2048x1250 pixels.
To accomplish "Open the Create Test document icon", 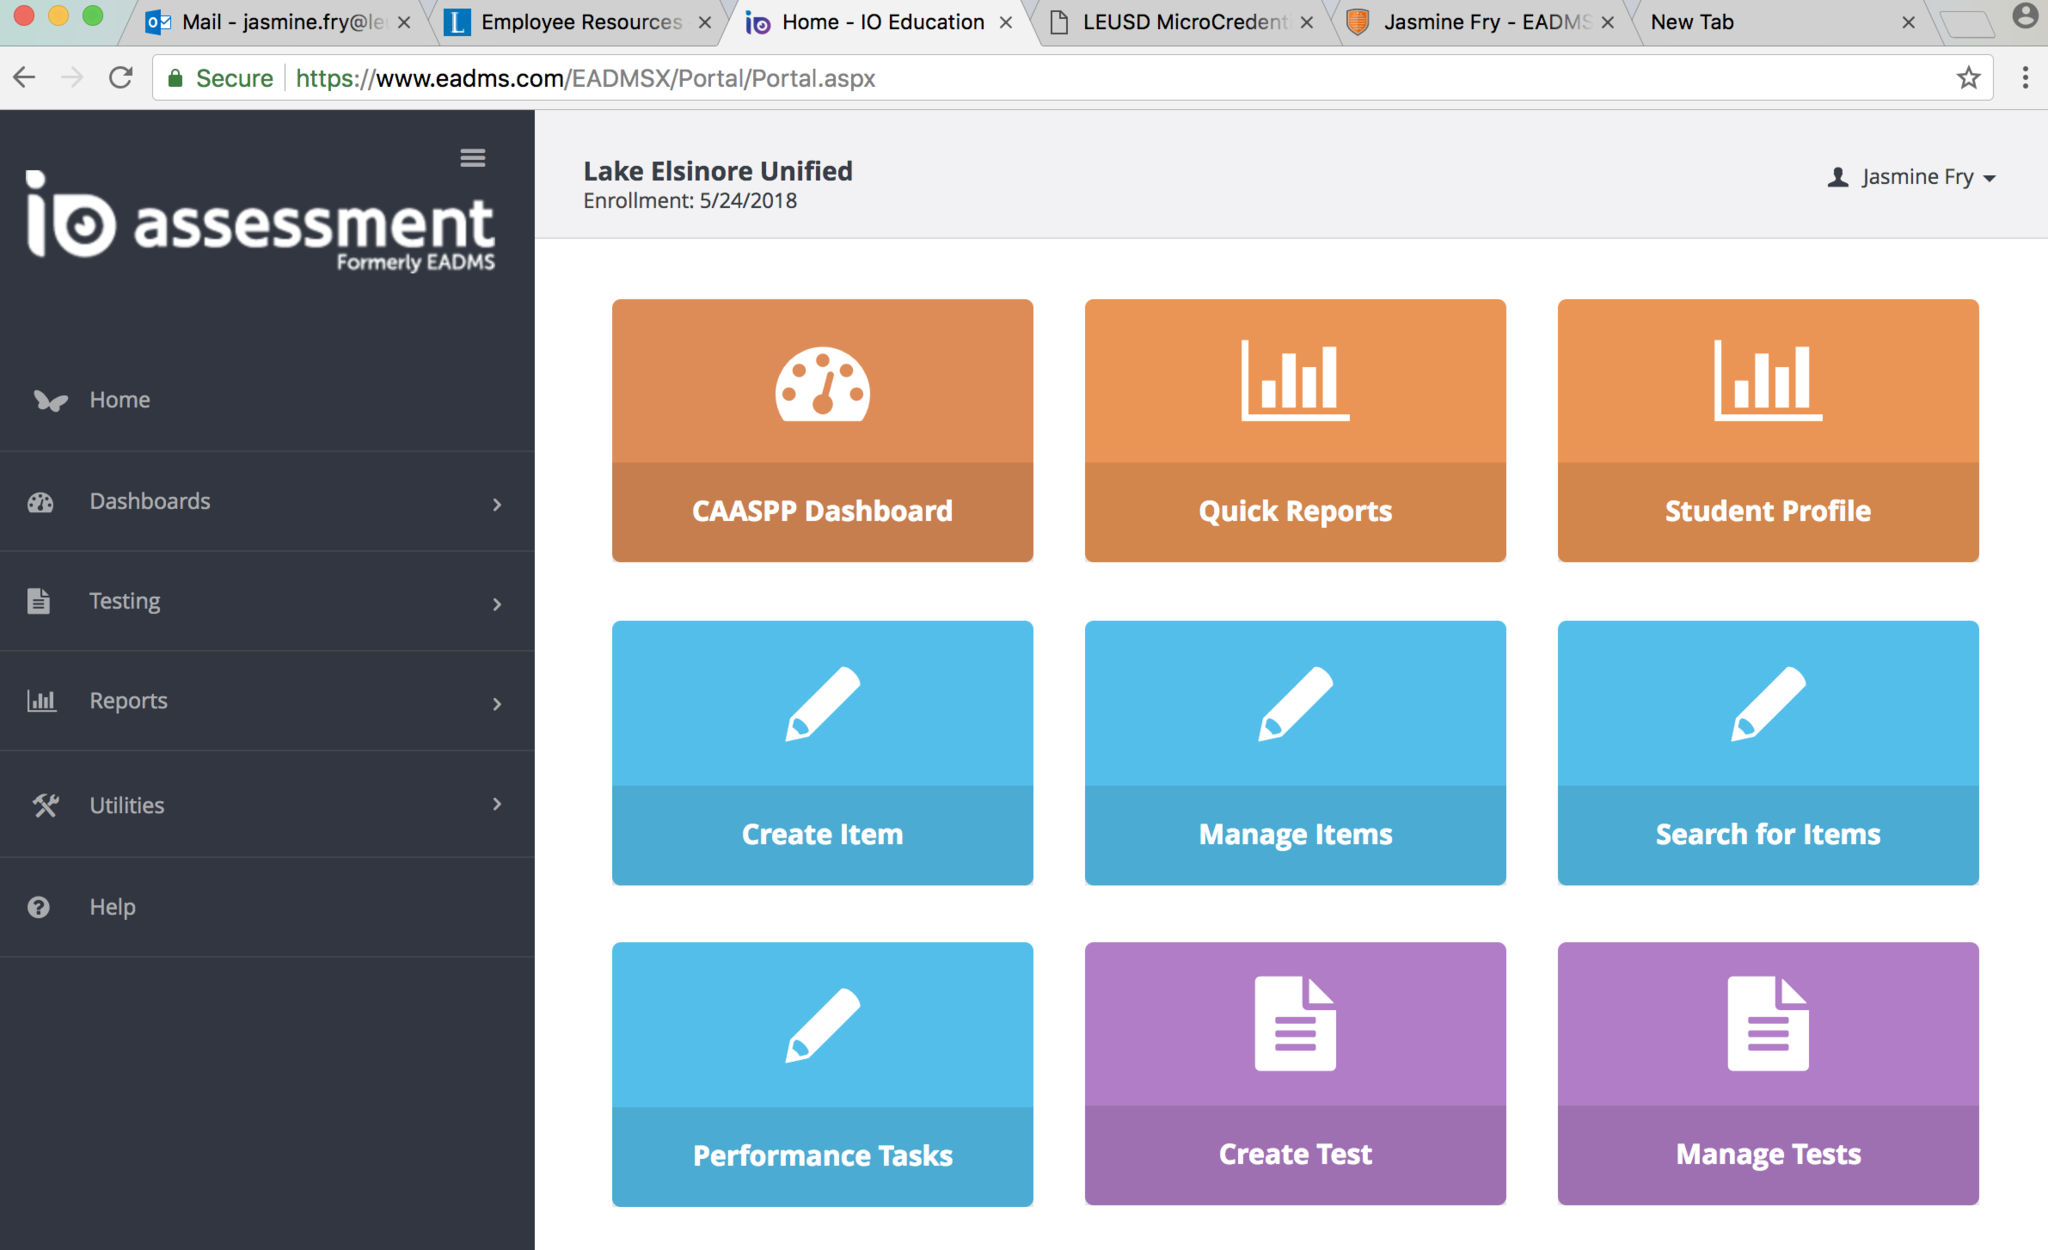I will [x=1295, y=1024].
